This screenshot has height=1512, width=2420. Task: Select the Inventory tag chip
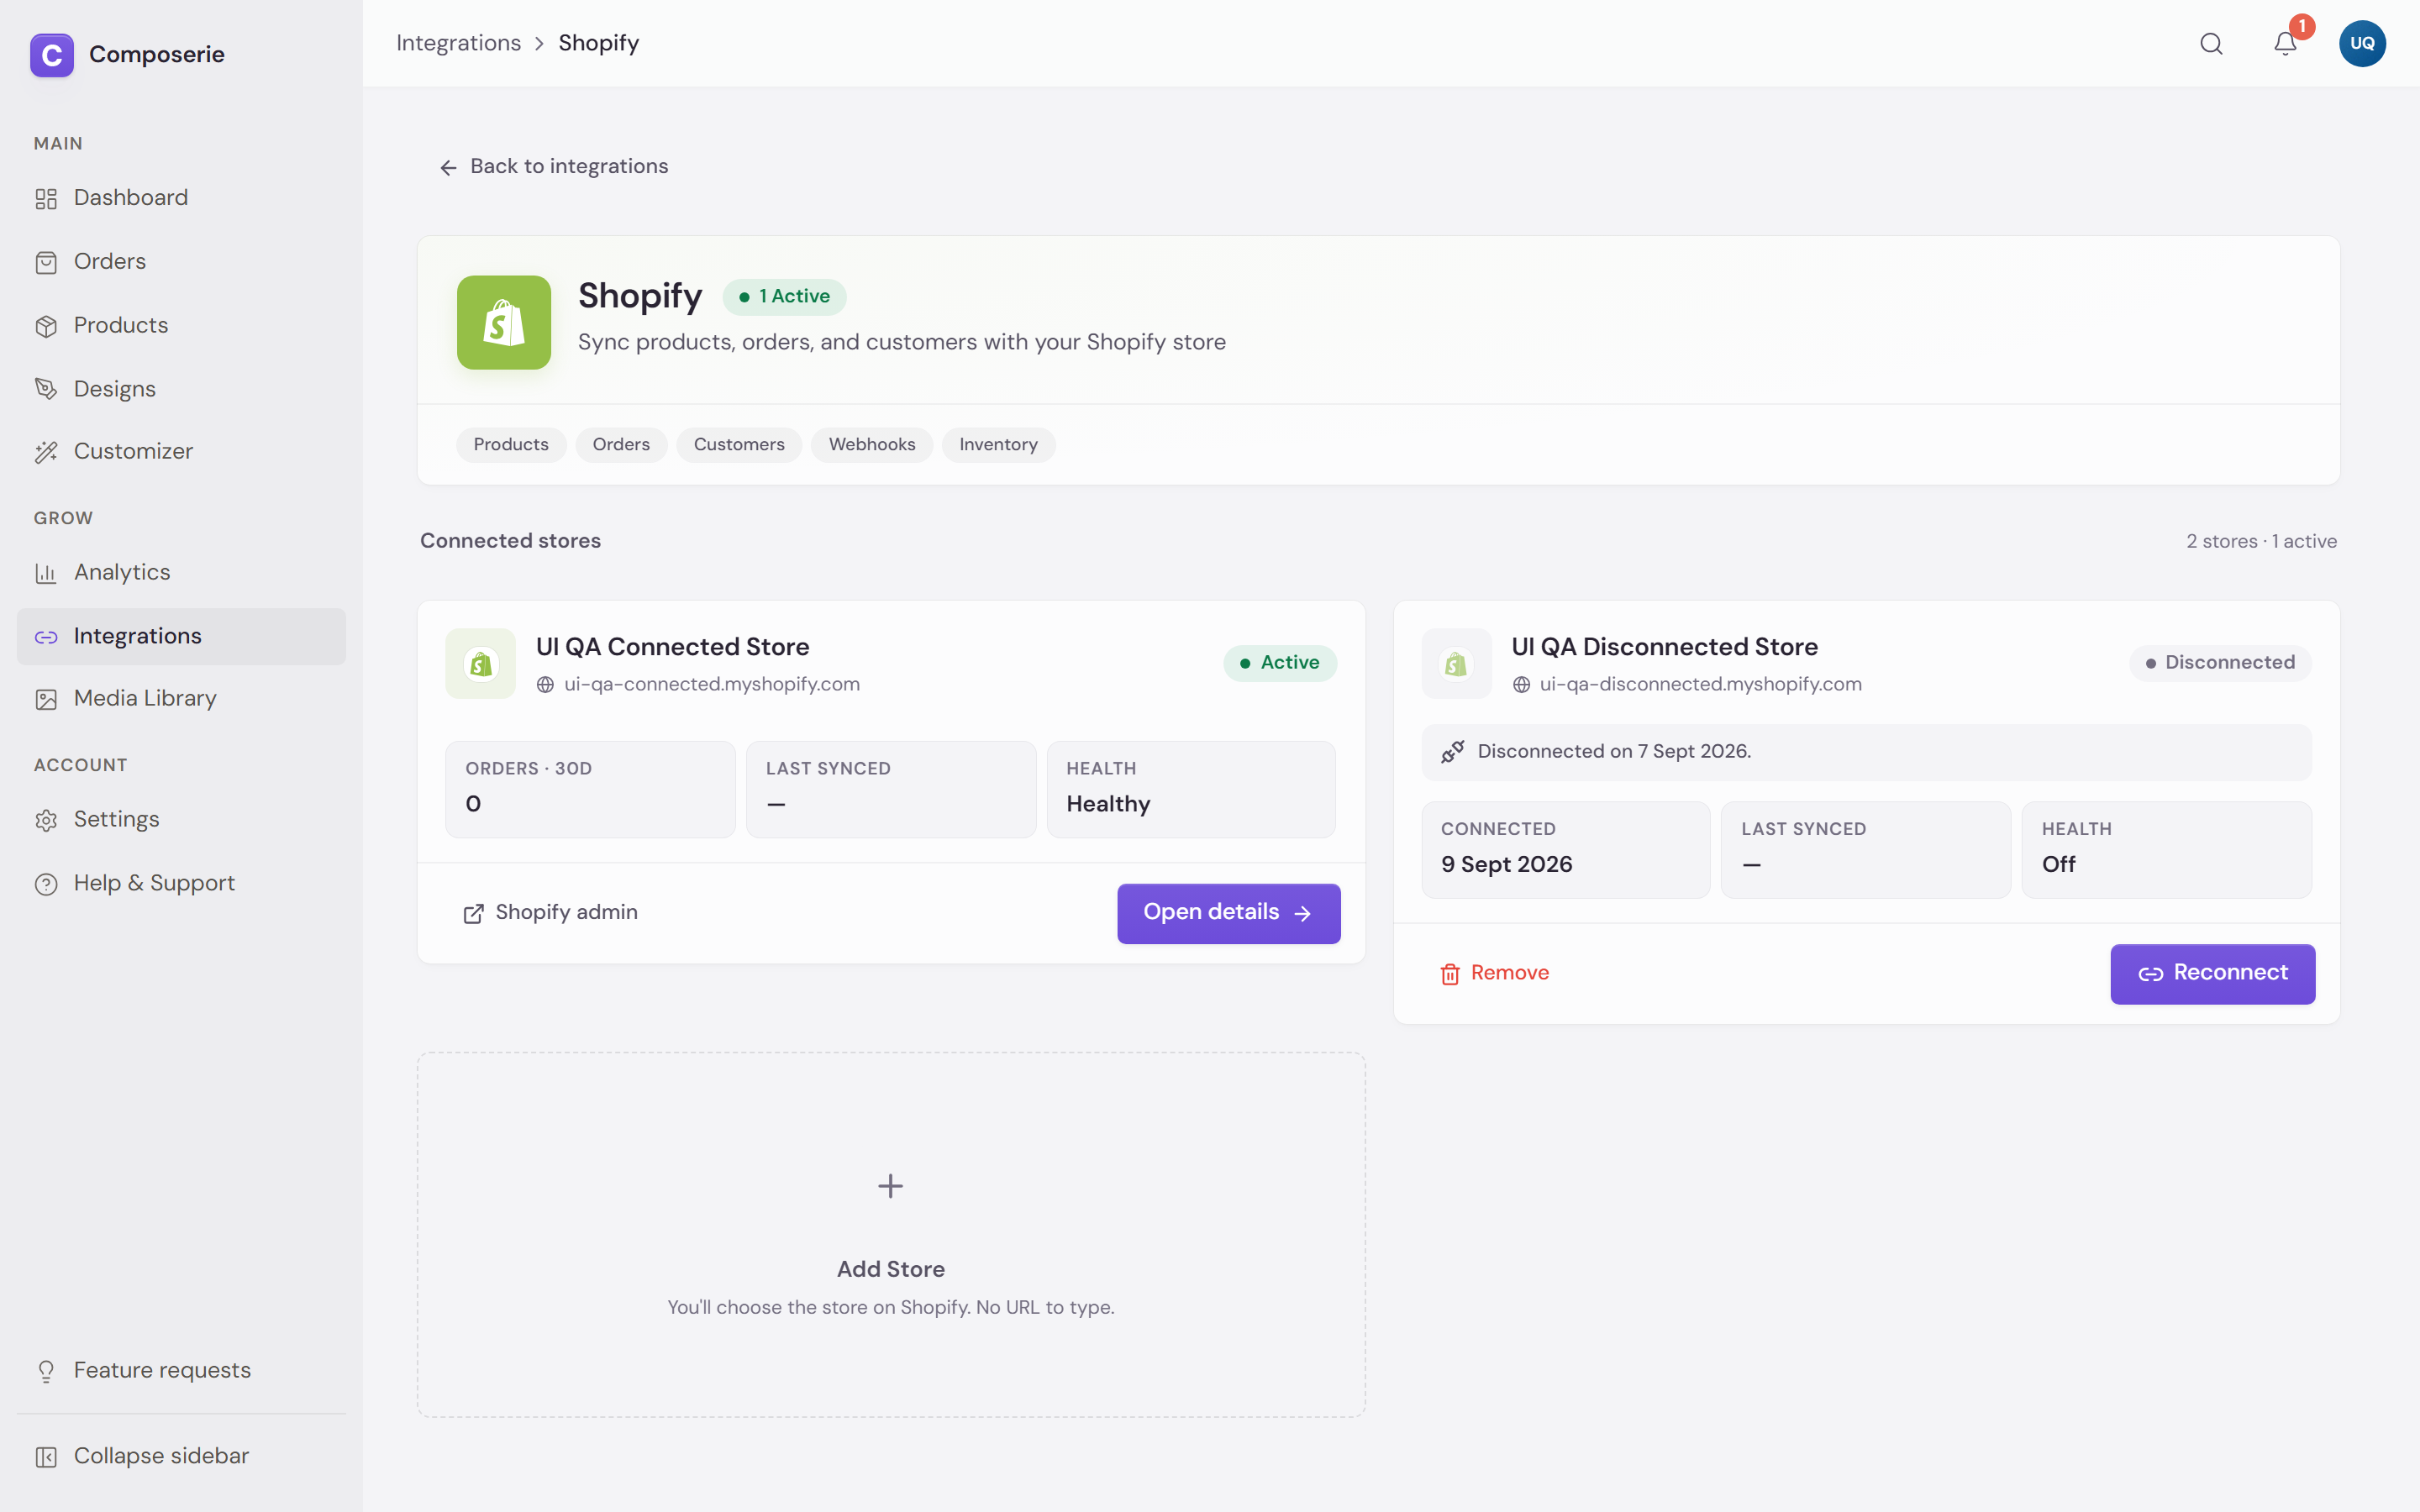(x=998, y=444)
